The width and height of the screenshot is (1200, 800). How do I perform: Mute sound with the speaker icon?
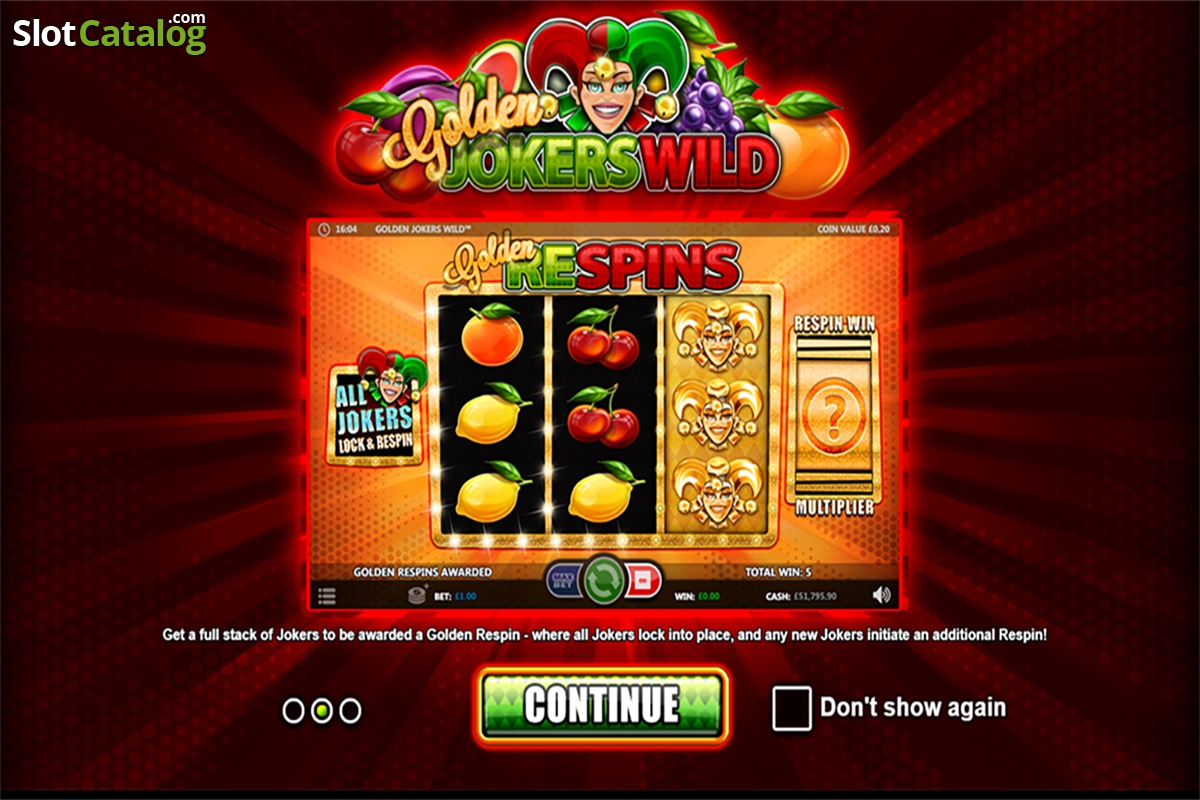click(x=881, y=595)
